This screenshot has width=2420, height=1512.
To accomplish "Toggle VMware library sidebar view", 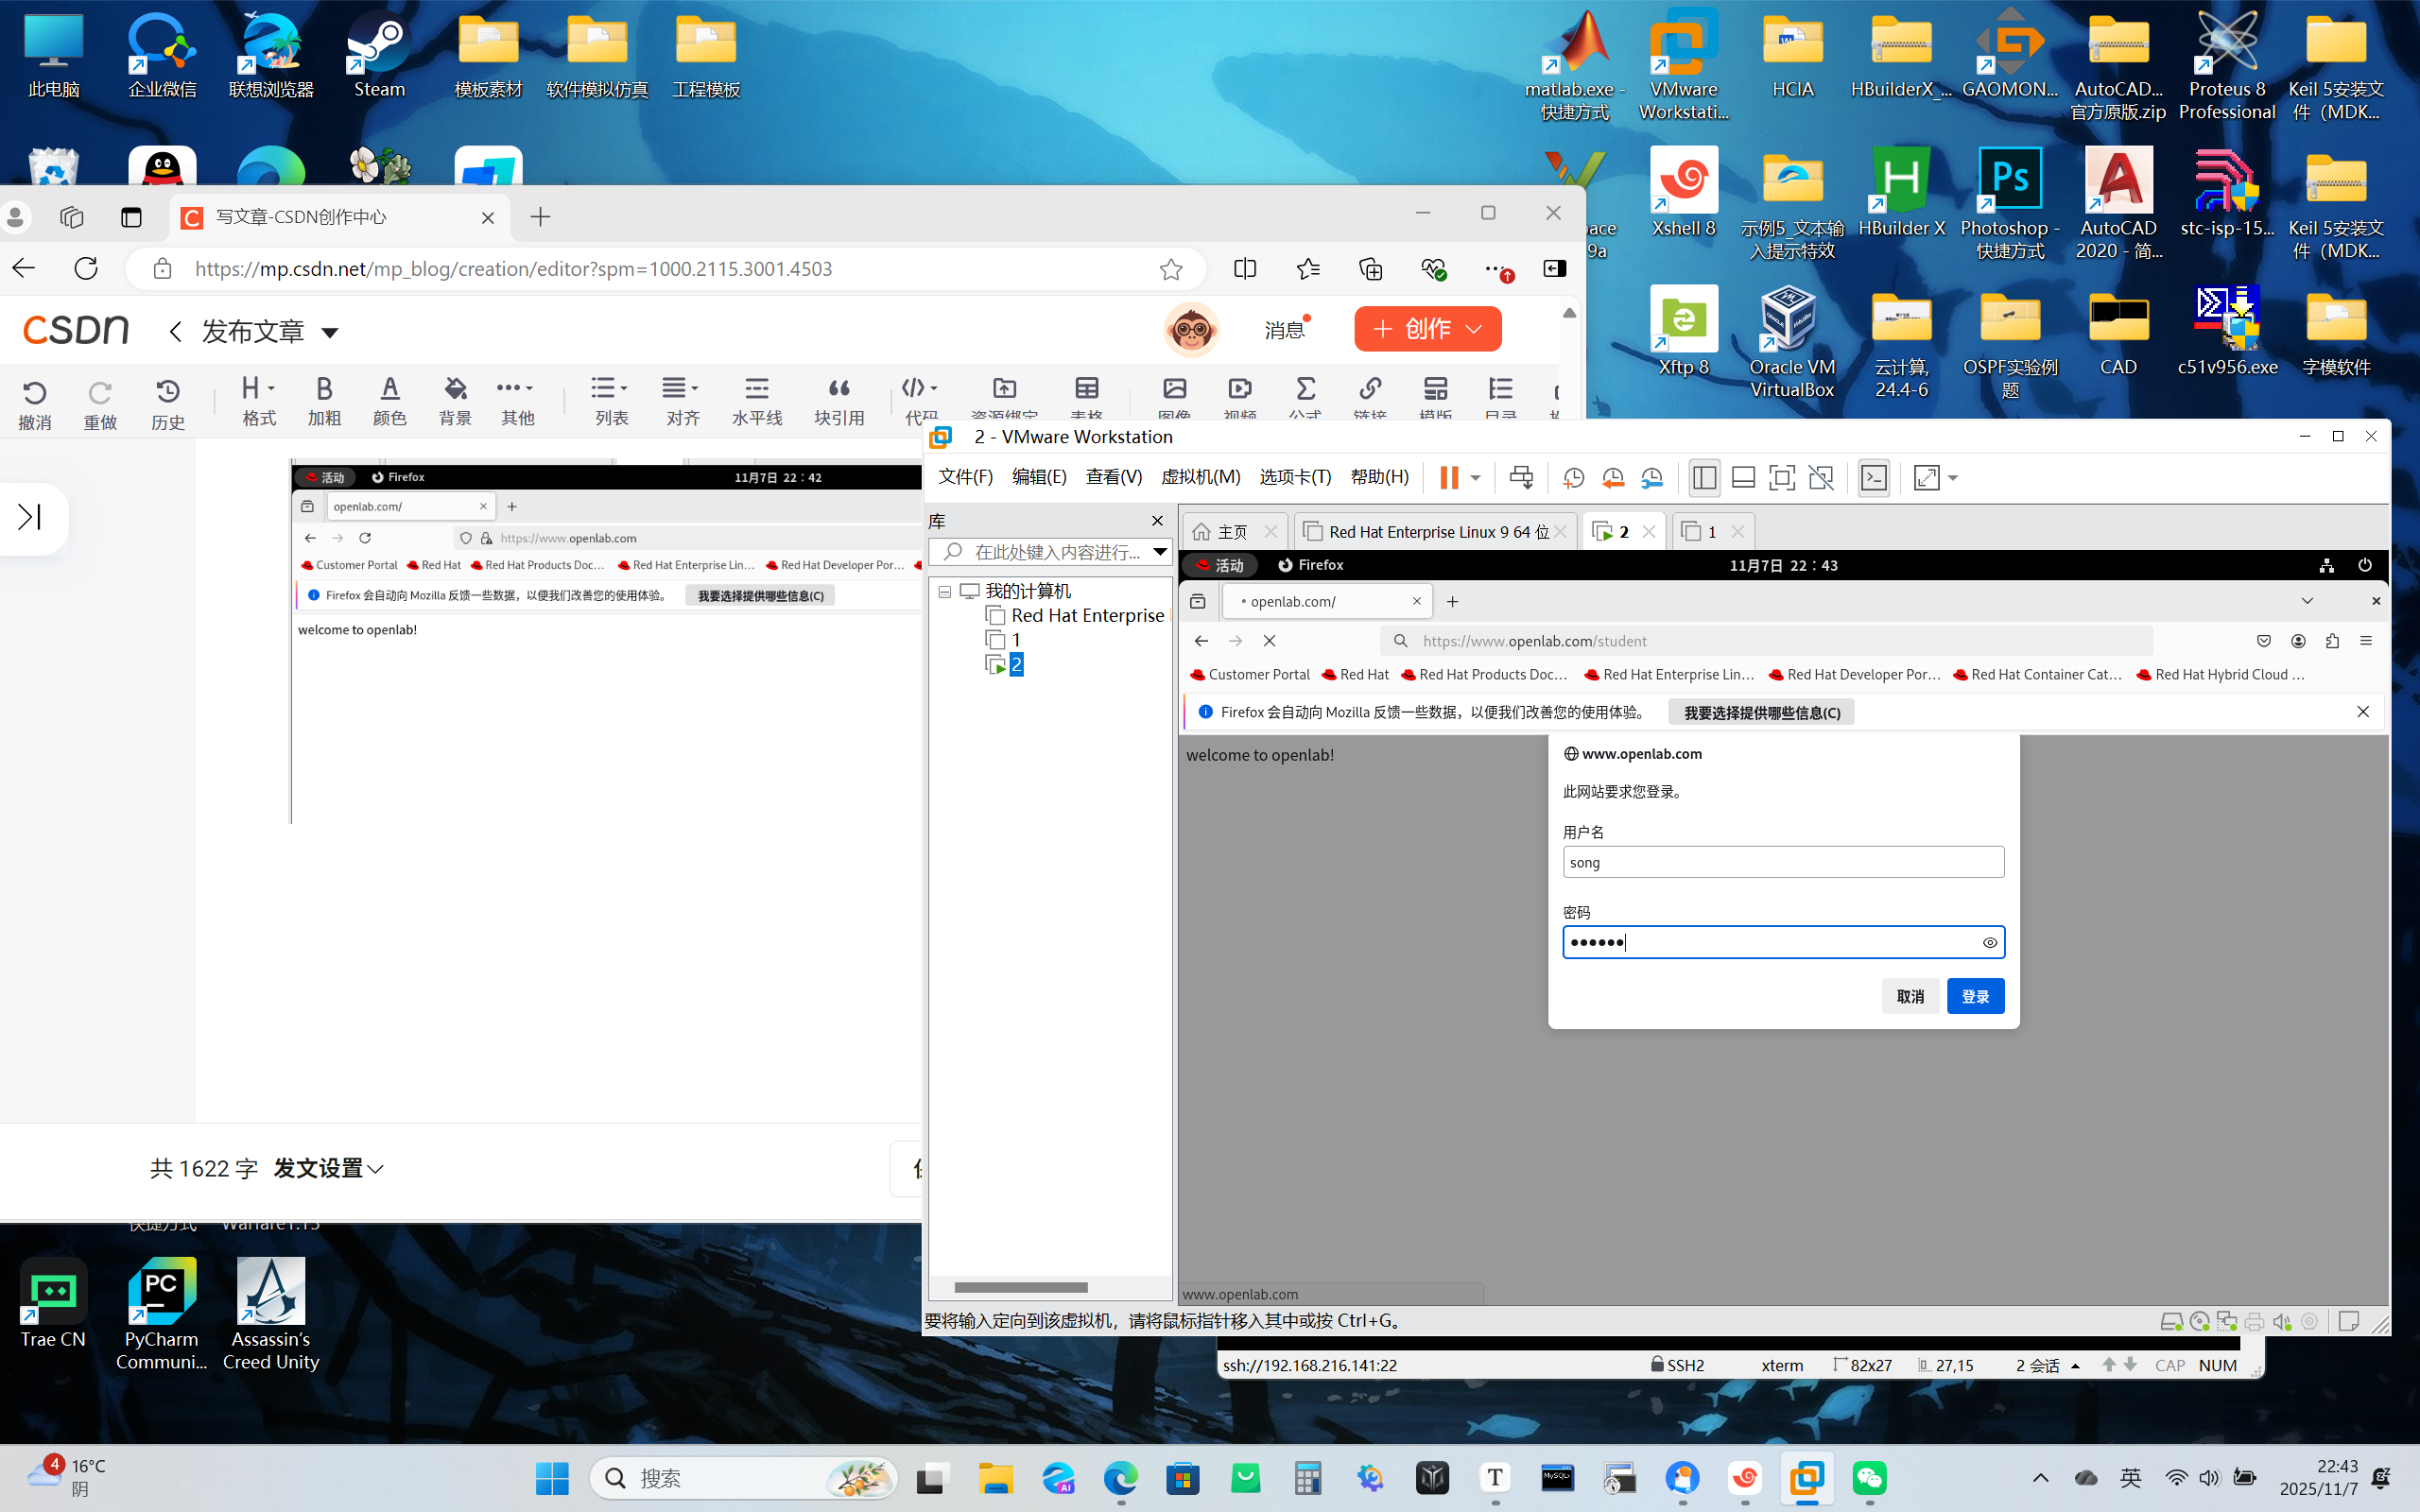I will (1704, 478).
